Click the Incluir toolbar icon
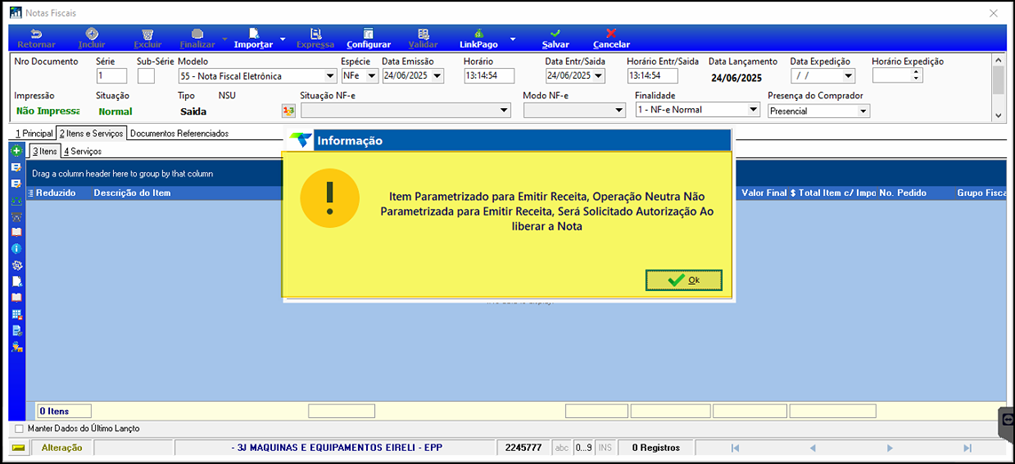Screen dimensions: 1015x464 pos(92,34)
